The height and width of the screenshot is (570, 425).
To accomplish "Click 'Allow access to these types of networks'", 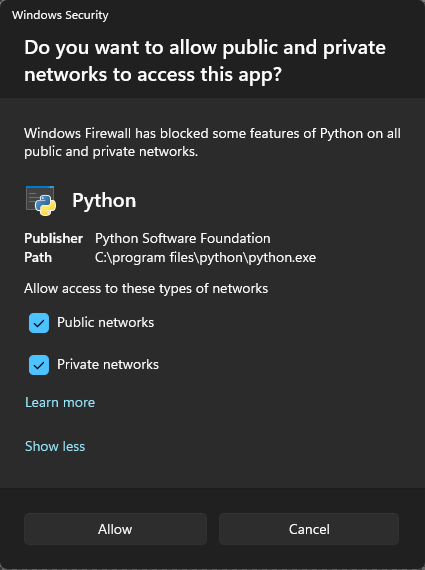I will [x=146, y=289].
